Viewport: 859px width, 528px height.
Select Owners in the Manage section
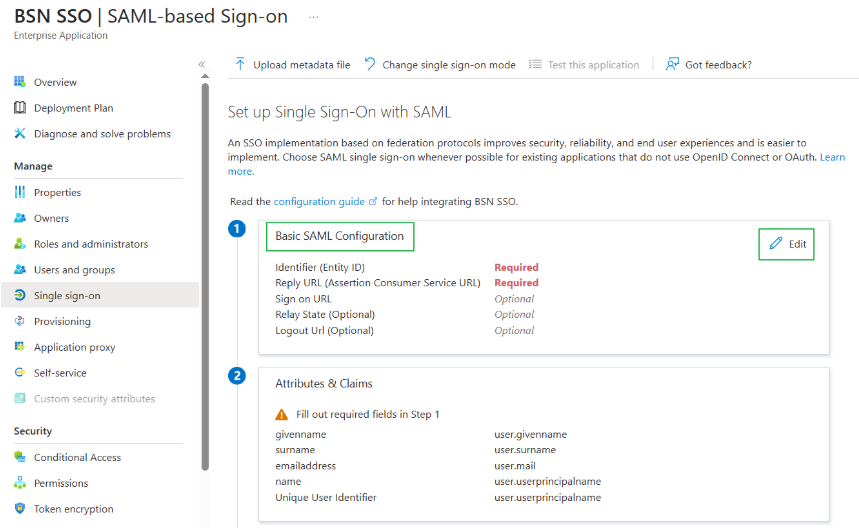(x=51, y=218)
